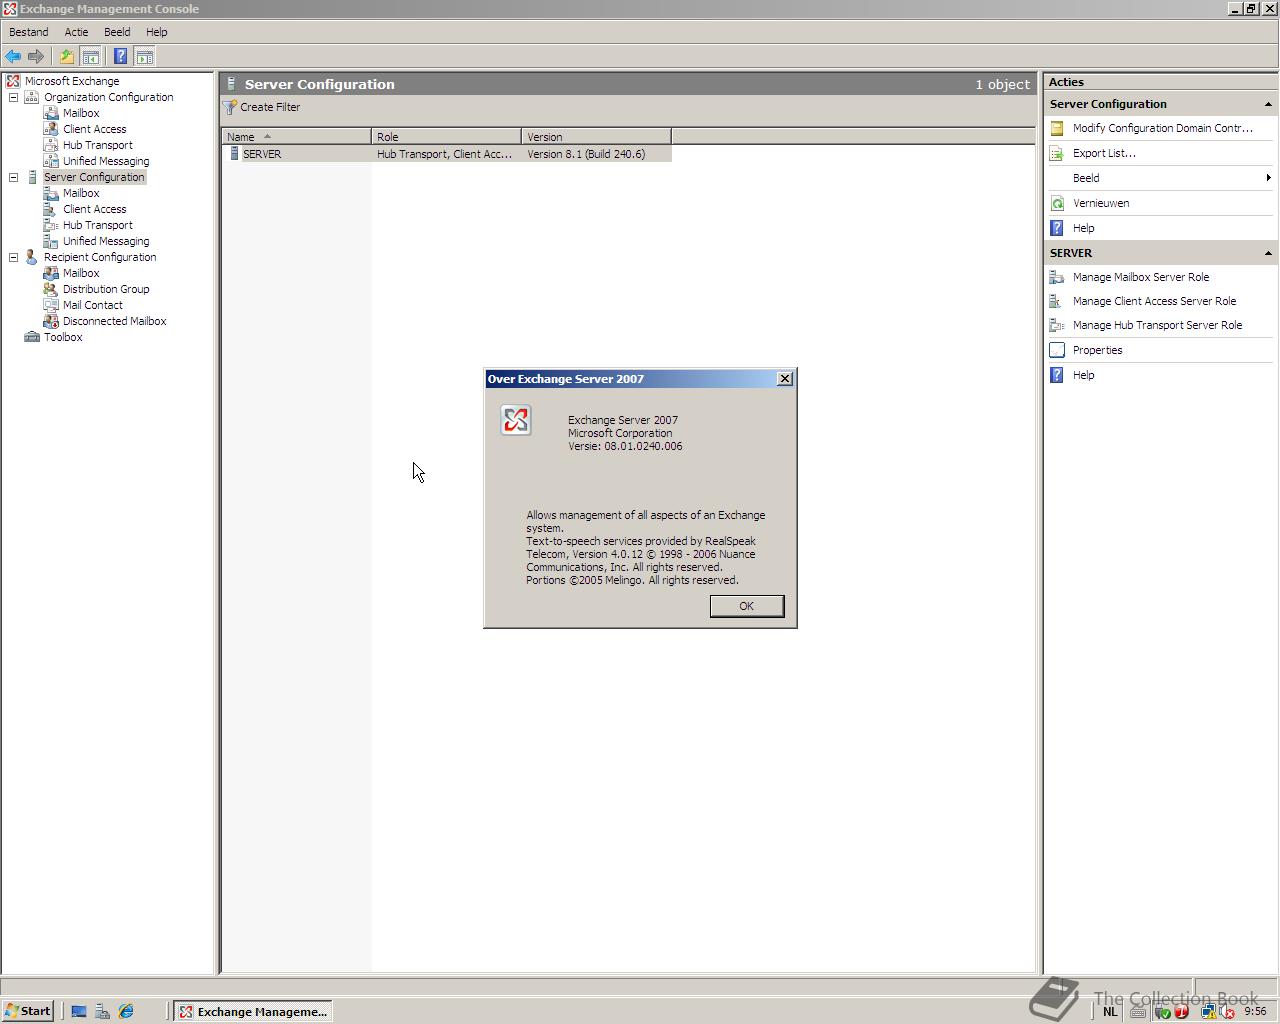
Task: Click the Mail Contact icon
Action: point(51,305)
